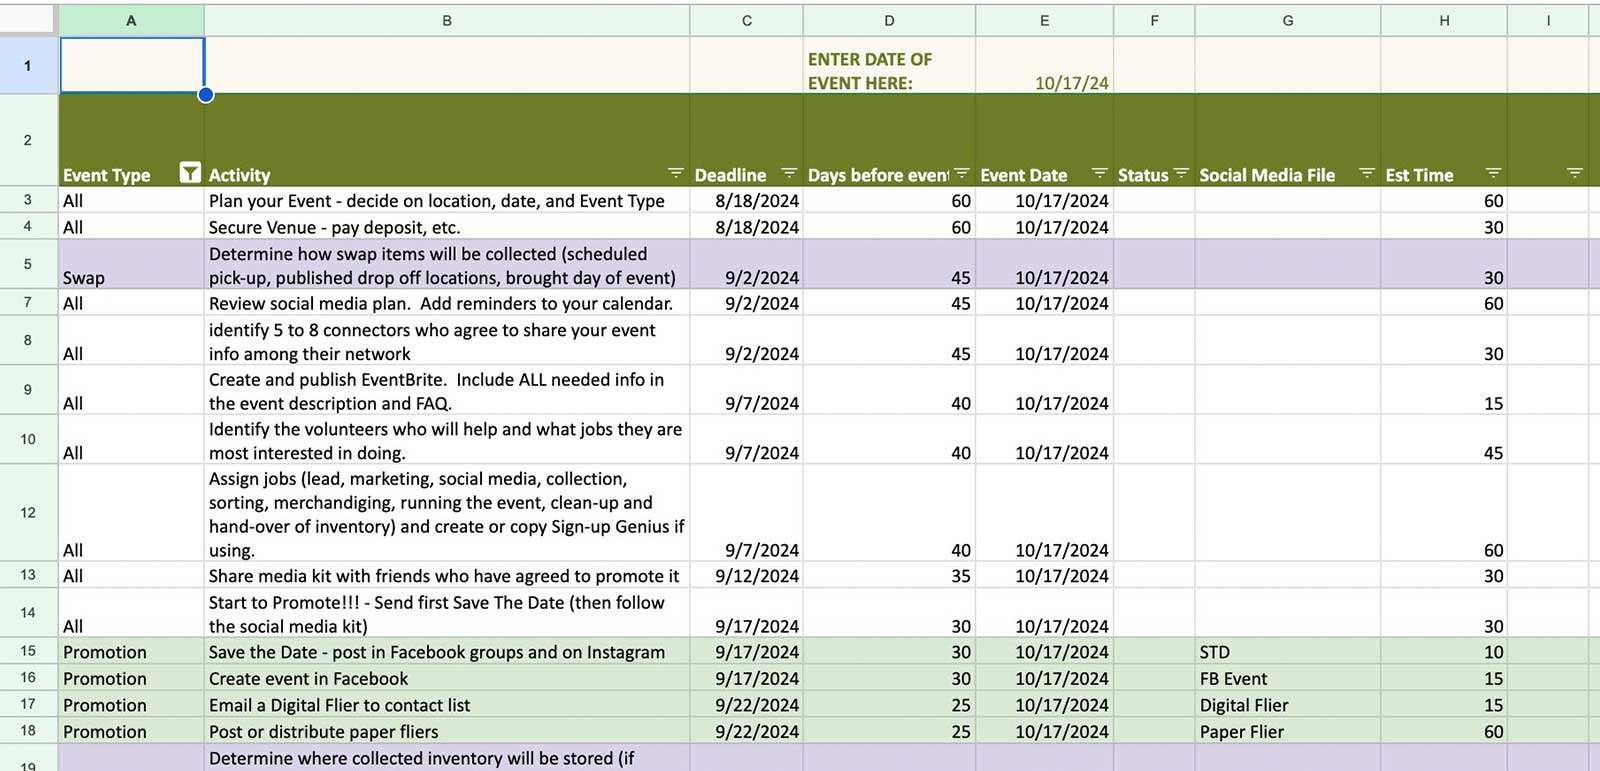This screenshot has height=771, width=1600.
Task: Click the Event Date header cell
Action: click(x=1044, y=140)
